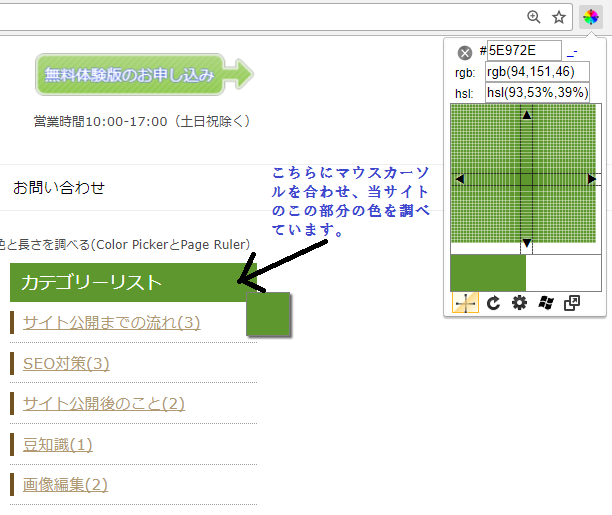
Task: Nudge picker left with the left arrow
Action: [460, 179]
